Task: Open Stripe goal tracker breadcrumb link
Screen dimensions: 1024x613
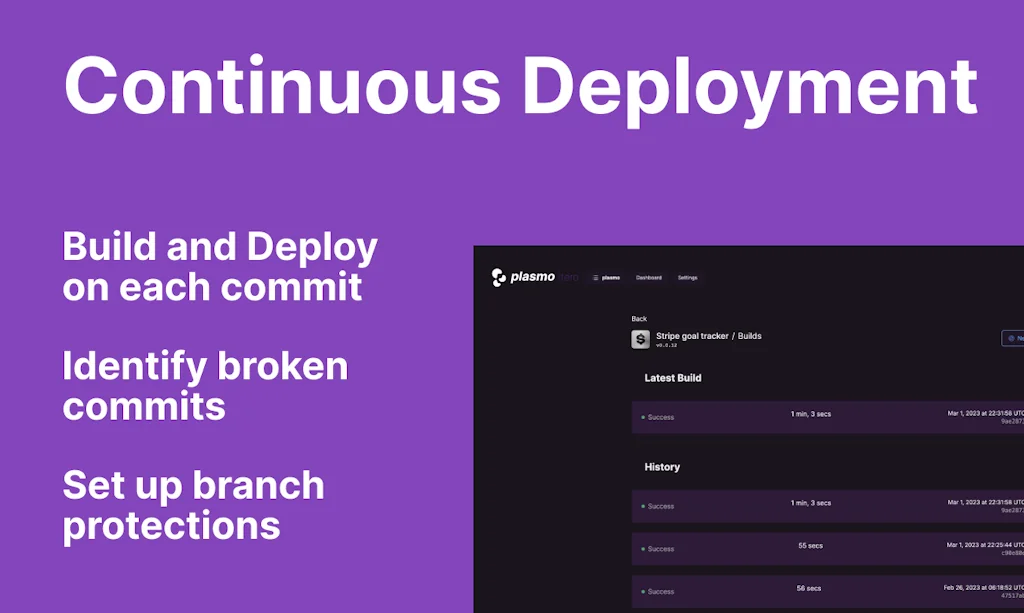Action: pos(692,336)
